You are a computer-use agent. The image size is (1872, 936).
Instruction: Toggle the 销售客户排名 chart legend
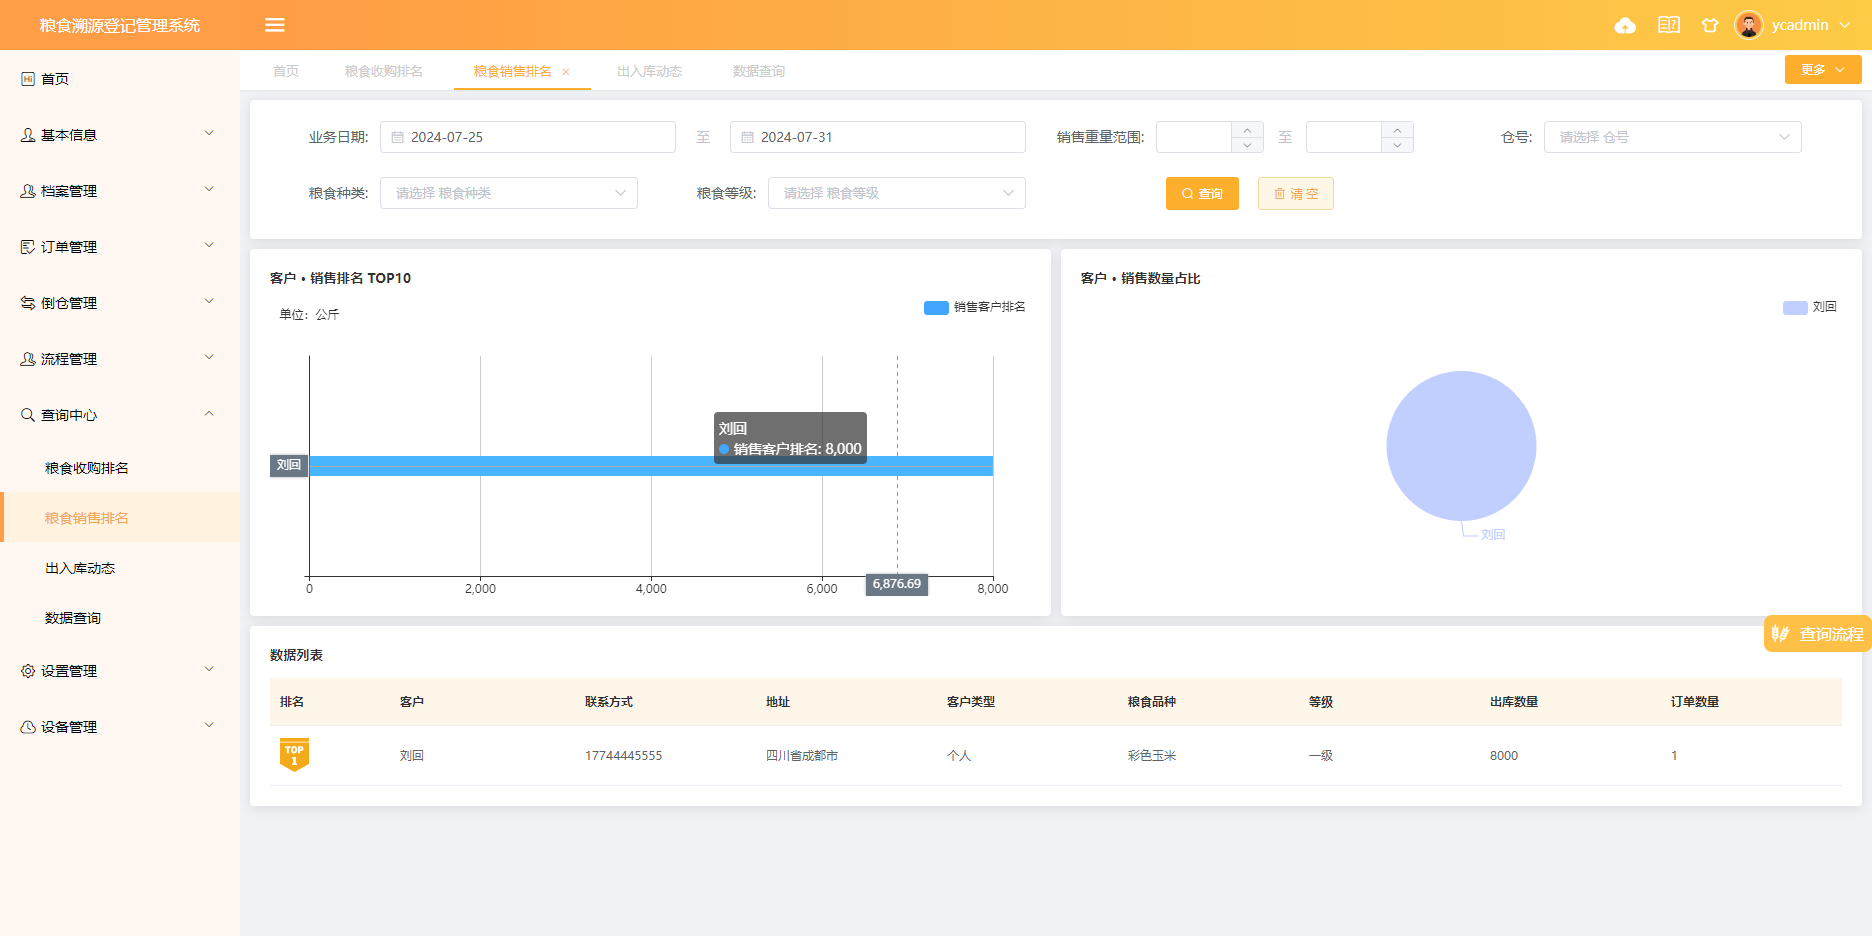pyautogui.click(x=974, y=307)
